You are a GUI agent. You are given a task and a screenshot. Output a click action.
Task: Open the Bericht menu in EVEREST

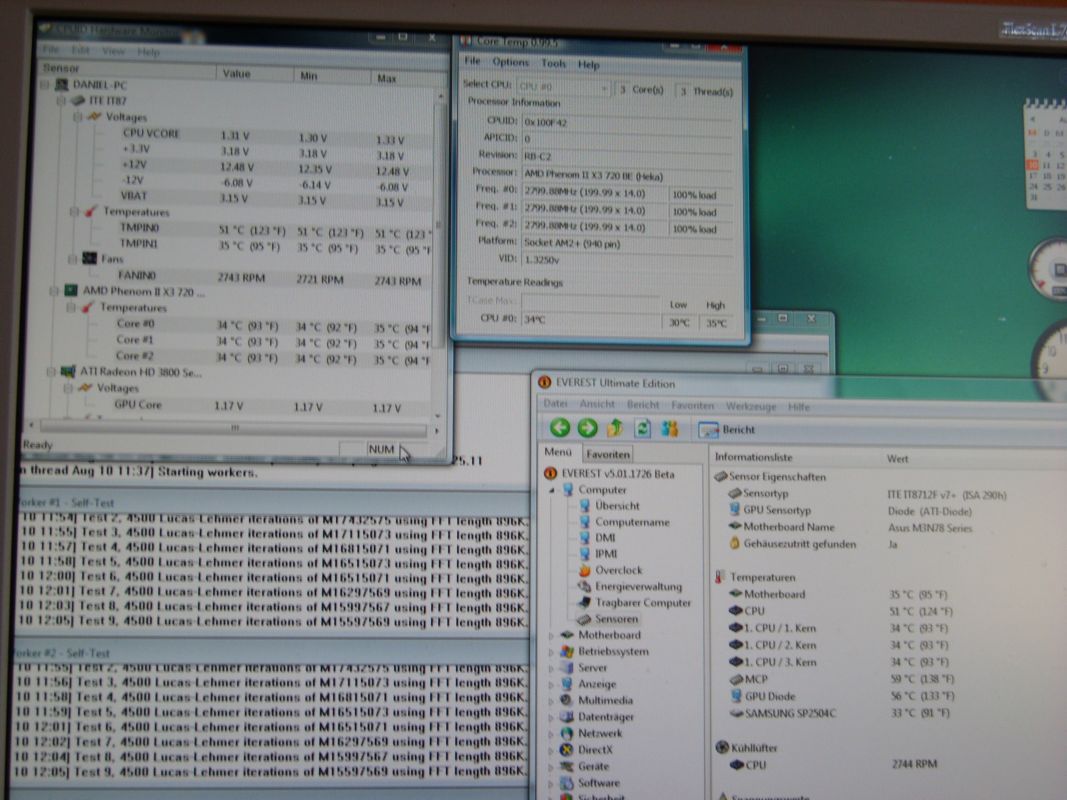coord(642,405)
